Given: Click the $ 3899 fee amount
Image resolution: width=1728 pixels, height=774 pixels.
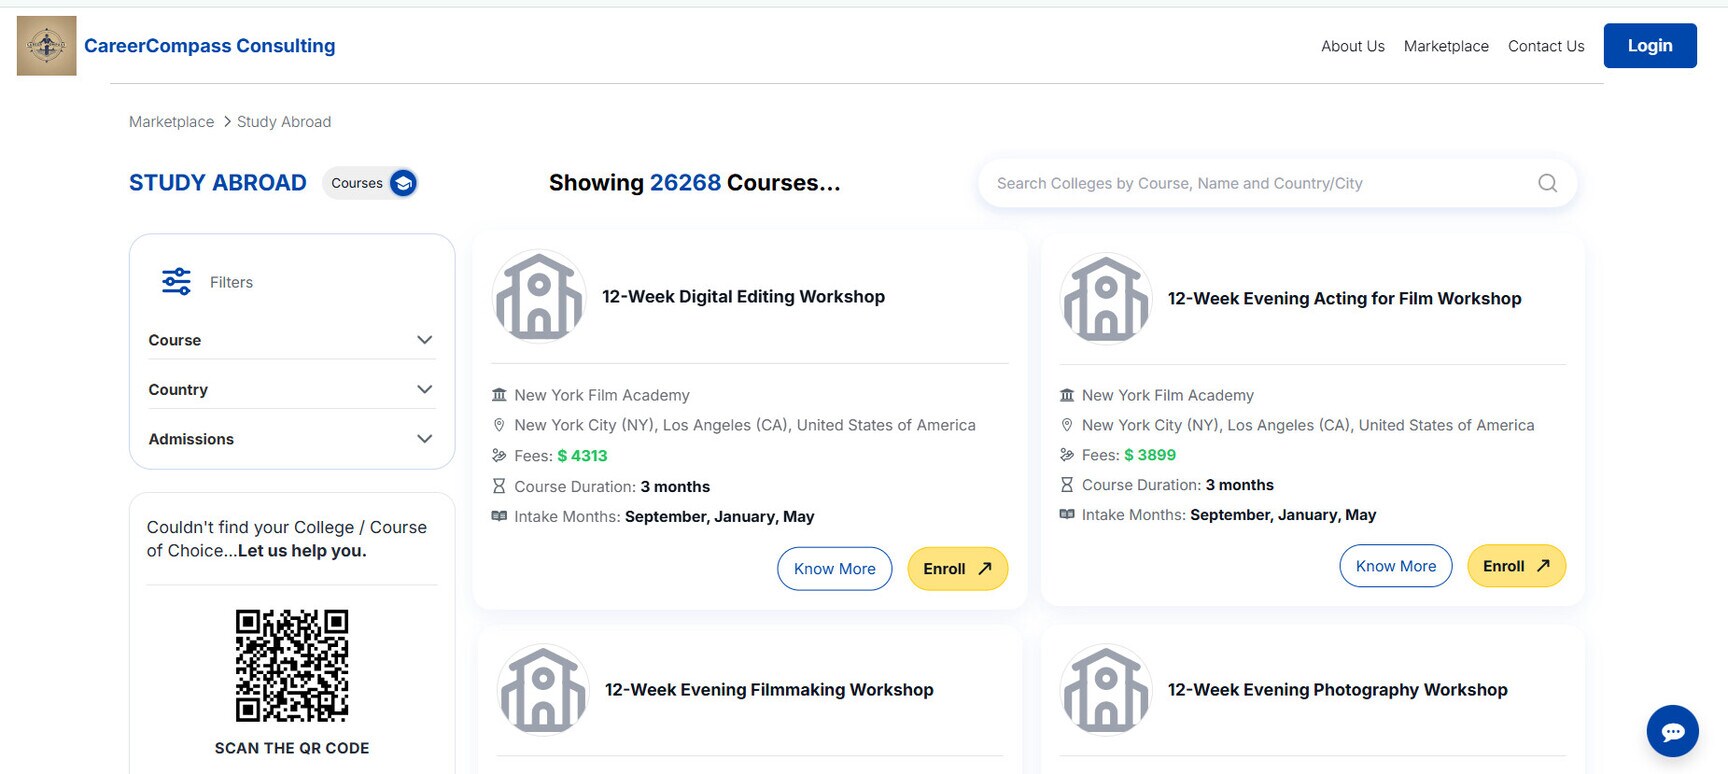Looking at the screenshot, I should coord(1150,455).
